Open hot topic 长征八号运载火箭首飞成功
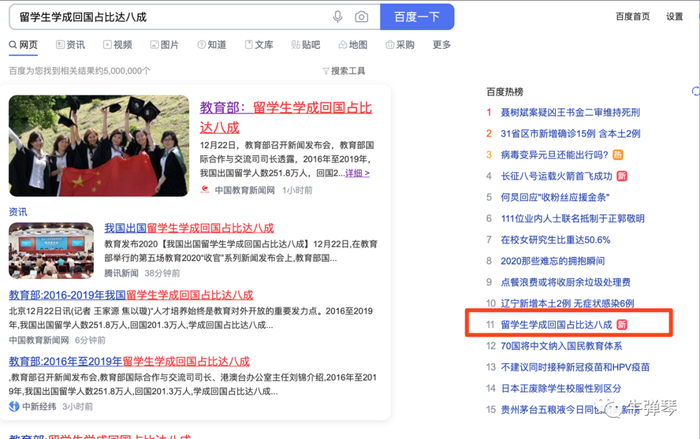Viewport: 700px width, 439px height. point(556,176)
